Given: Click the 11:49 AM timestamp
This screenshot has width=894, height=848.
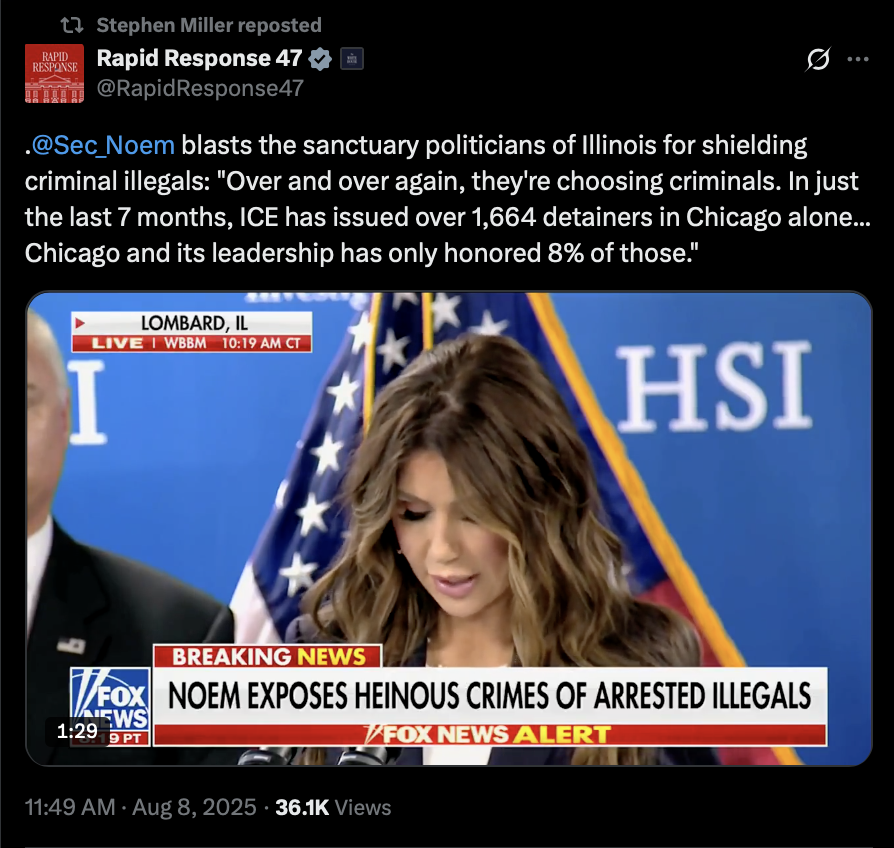Looking at the screenshot, I should (x=70, y=808).
